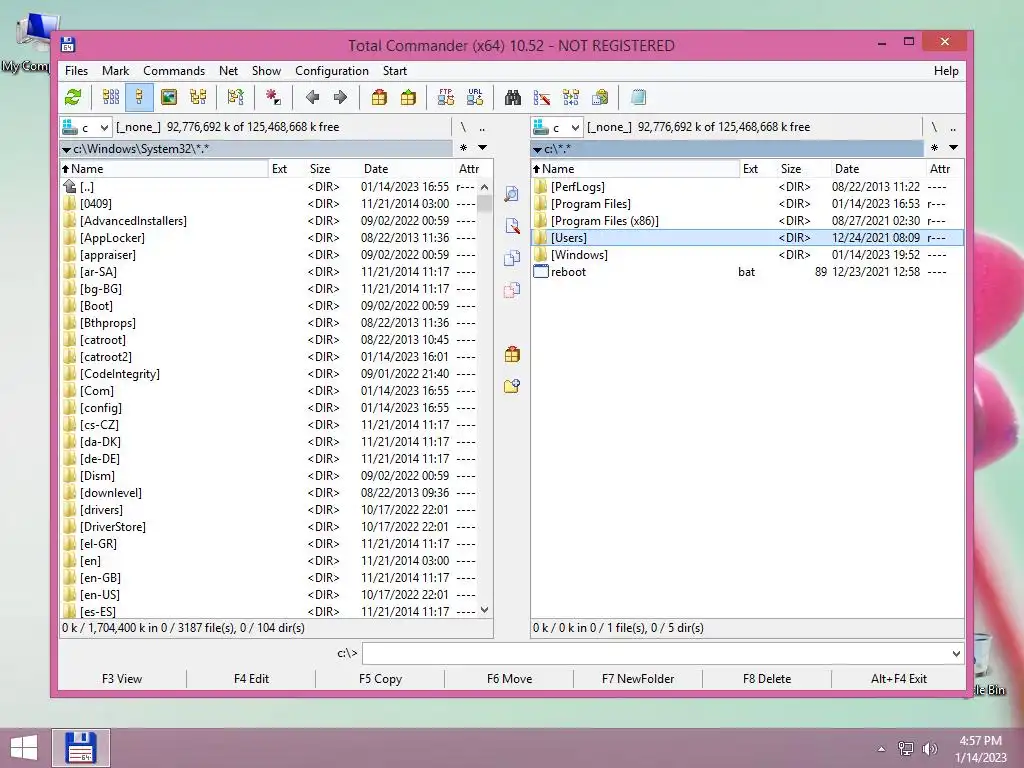Switch to Thumbnail view icon

tap(168, 98)
